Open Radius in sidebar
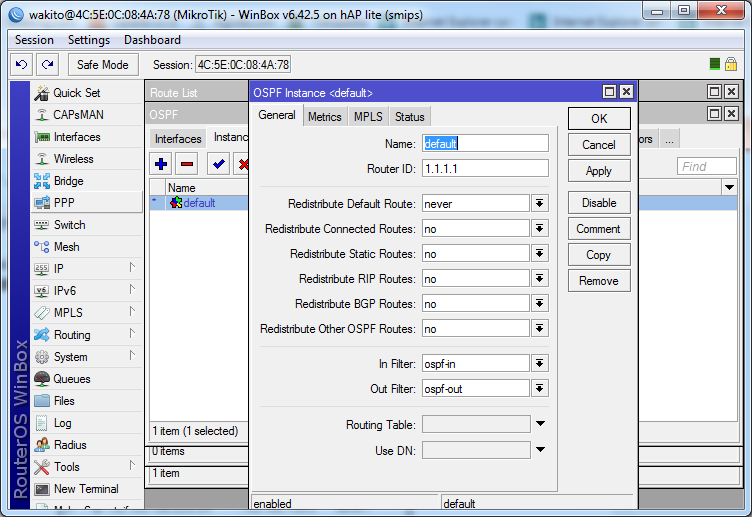752x517 pixels. click(87, 445)
